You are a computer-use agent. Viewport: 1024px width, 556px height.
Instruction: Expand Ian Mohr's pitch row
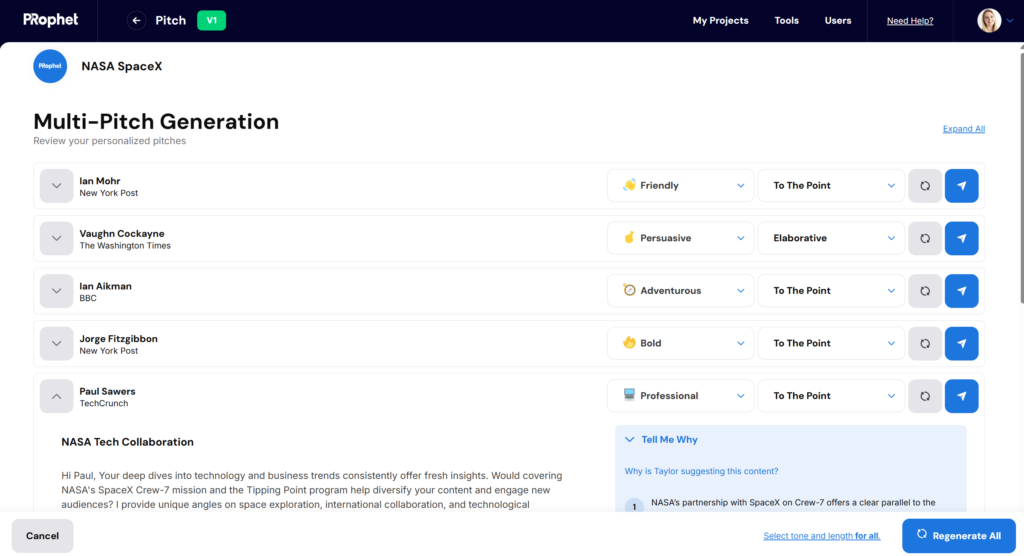coord(56,186)
